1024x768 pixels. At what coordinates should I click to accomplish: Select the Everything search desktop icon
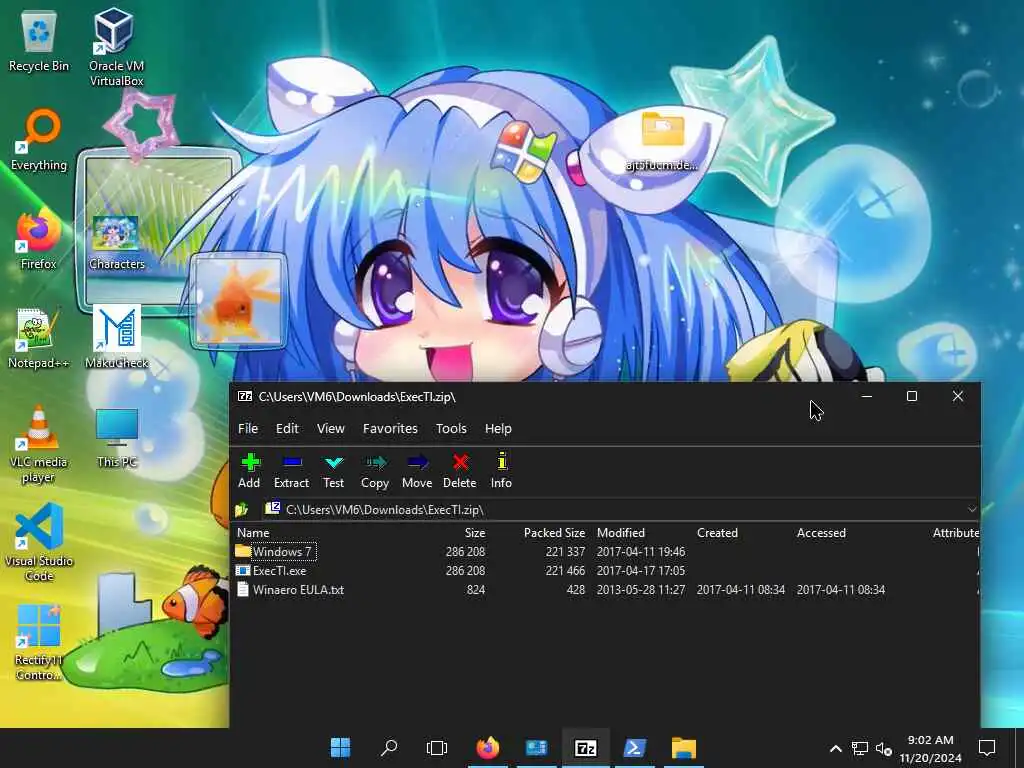39,140
